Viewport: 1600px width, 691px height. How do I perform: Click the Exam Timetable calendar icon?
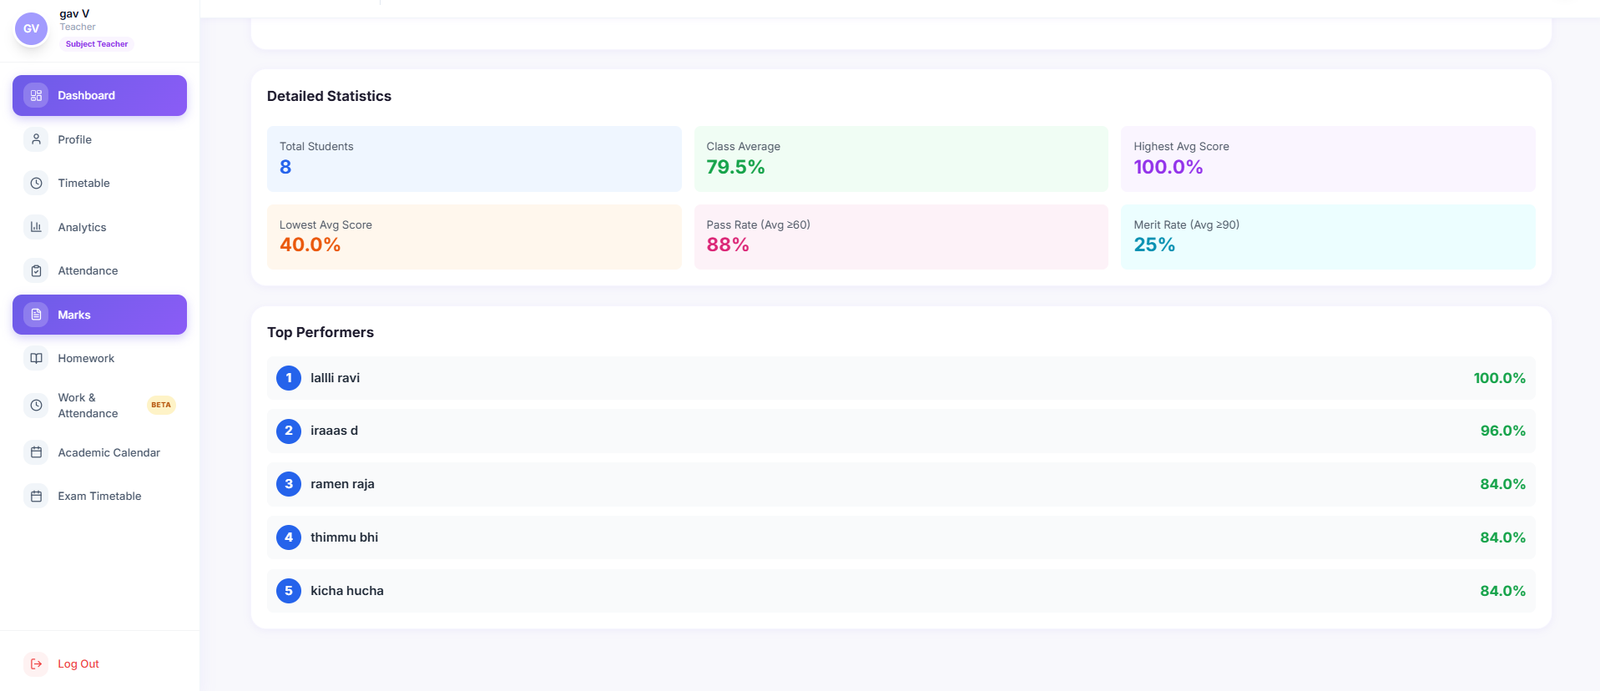(36, 496)
